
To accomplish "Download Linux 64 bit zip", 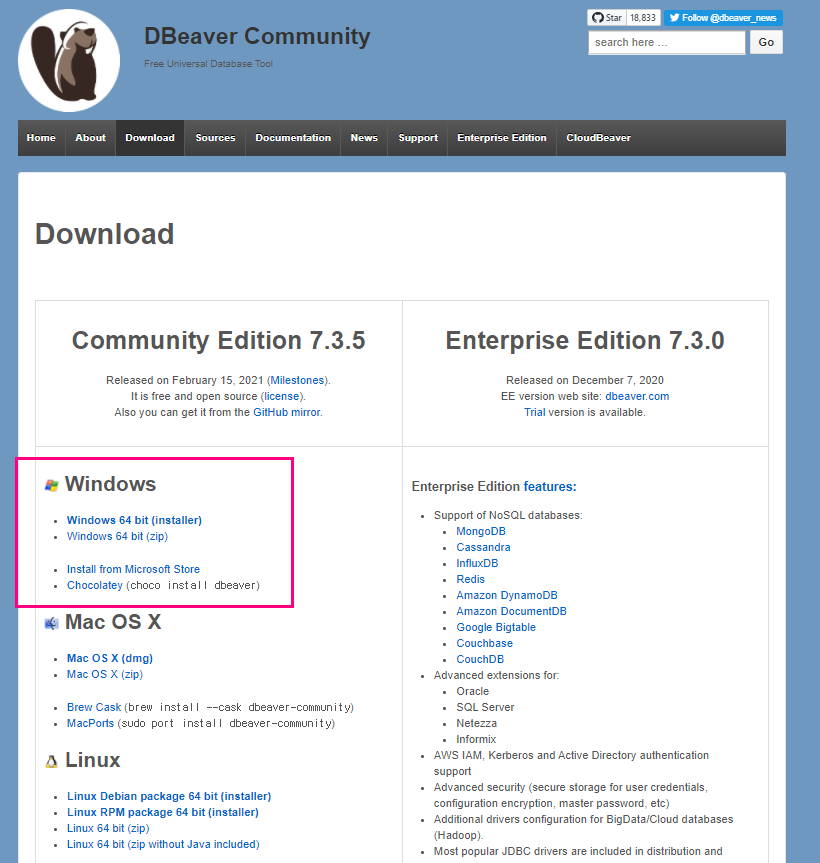I will click(108, 828).
